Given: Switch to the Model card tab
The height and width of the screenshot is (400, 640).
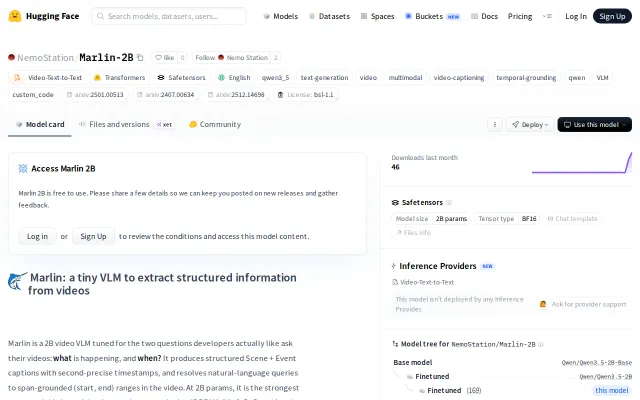Looking at the screenshot, I should tap(40, 124).
